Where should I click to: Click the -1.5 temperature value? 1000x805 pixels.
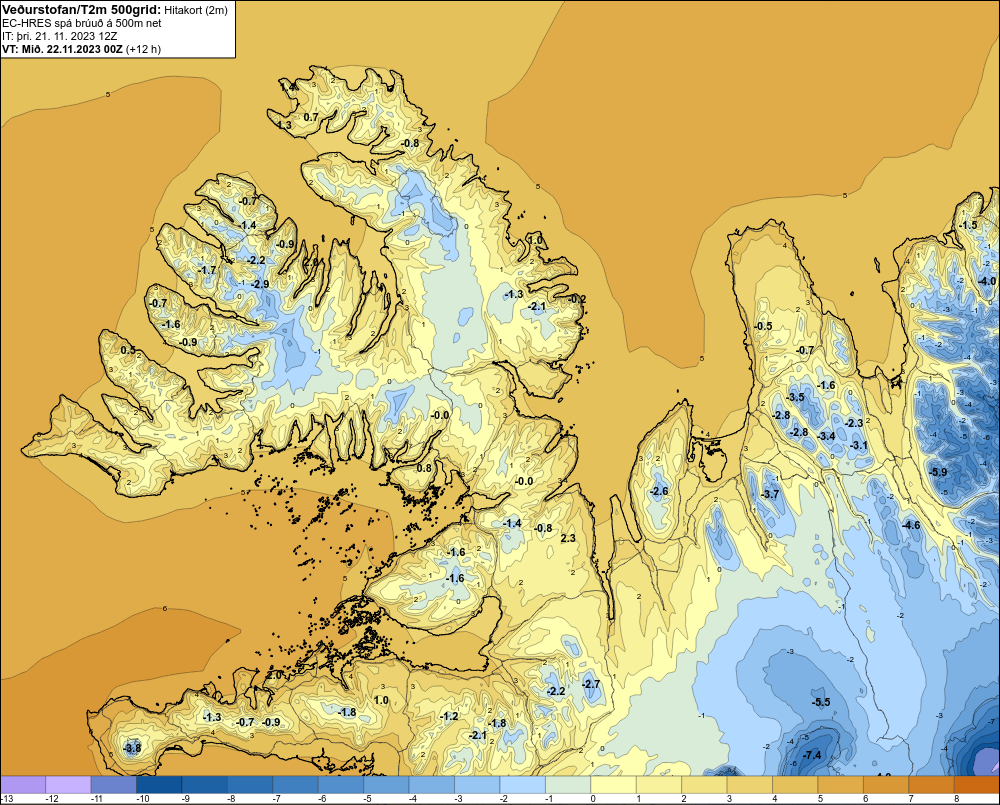tap(968, 225)
